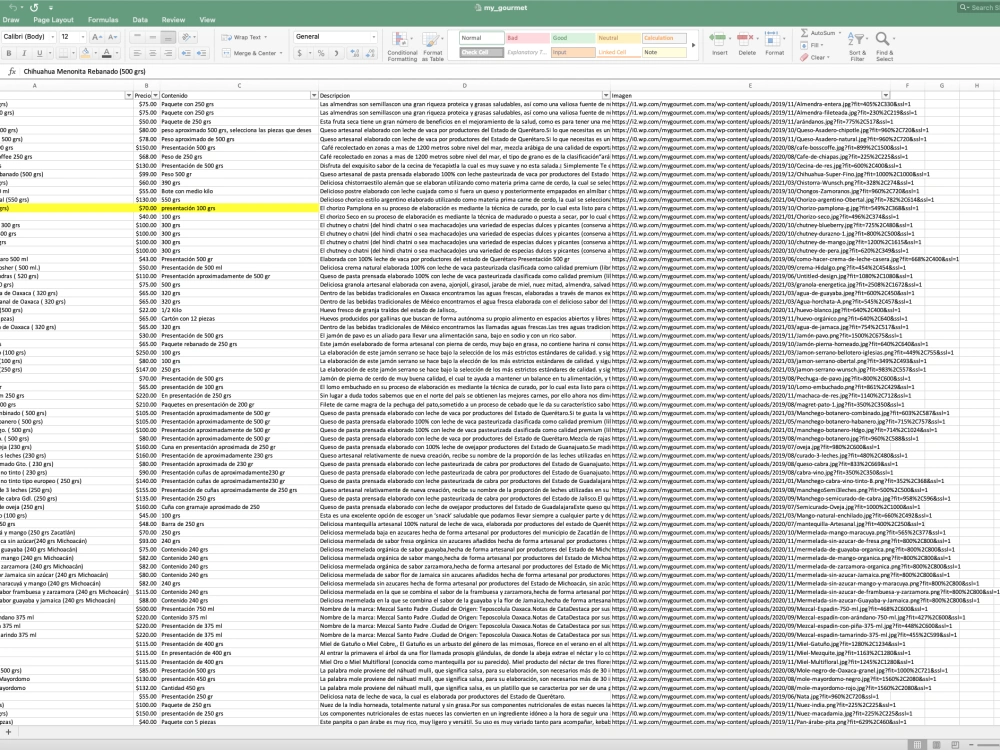
Task: Click the Redo icon in title bar
Action: (34, 8)
